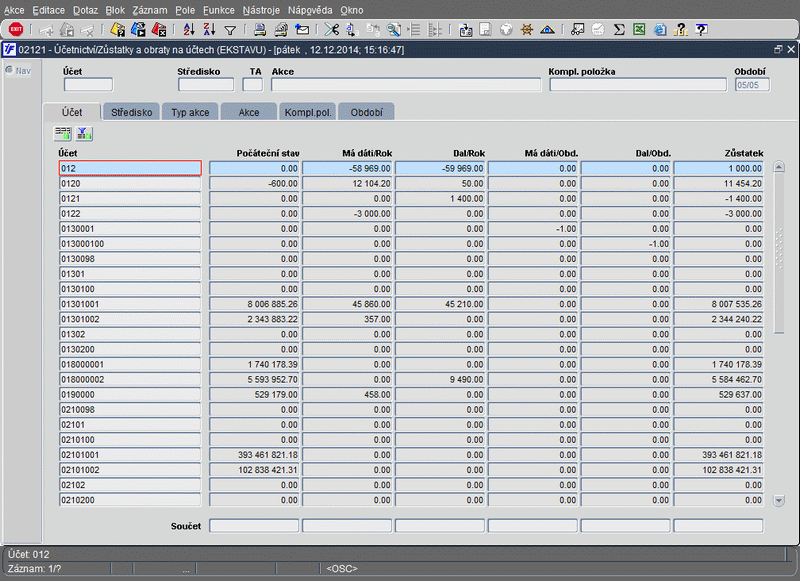Click the red EXIT toolbar icon

click(x=15, y=30)
